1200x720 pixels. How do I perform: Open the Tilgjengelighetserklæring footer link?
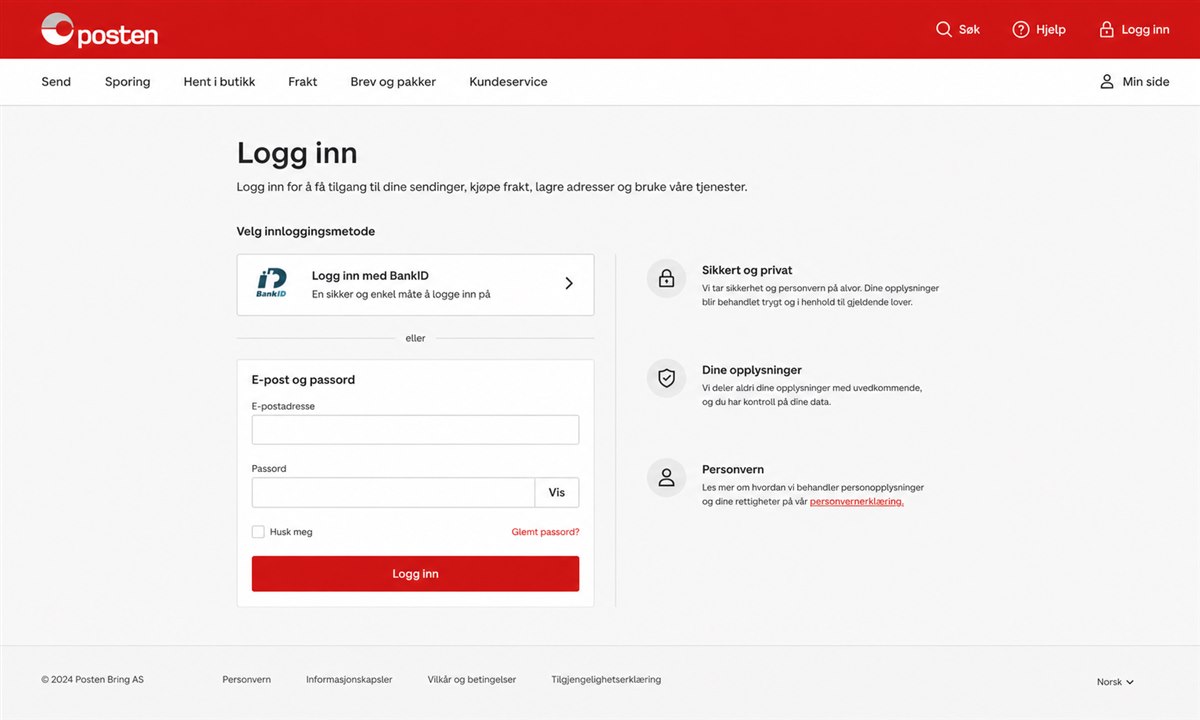(x=606, y=680)
